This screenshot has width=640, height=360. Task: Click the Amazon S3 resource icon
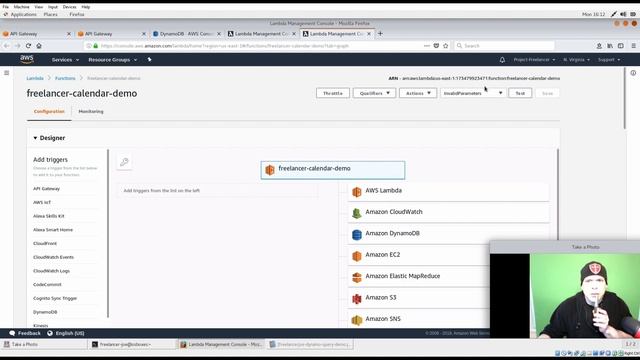point(357,298)
